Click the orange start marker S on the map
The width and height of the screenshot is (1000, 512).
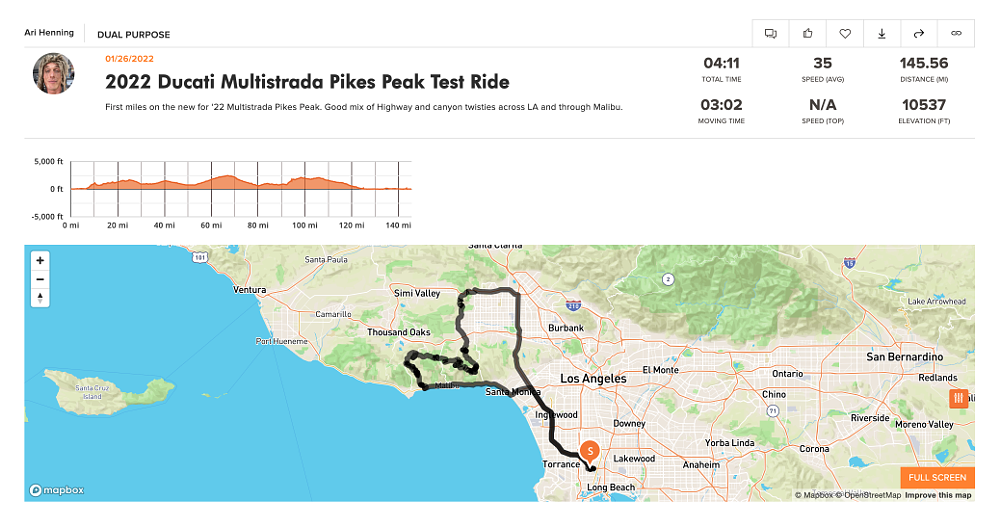click(x=589, y=451)
